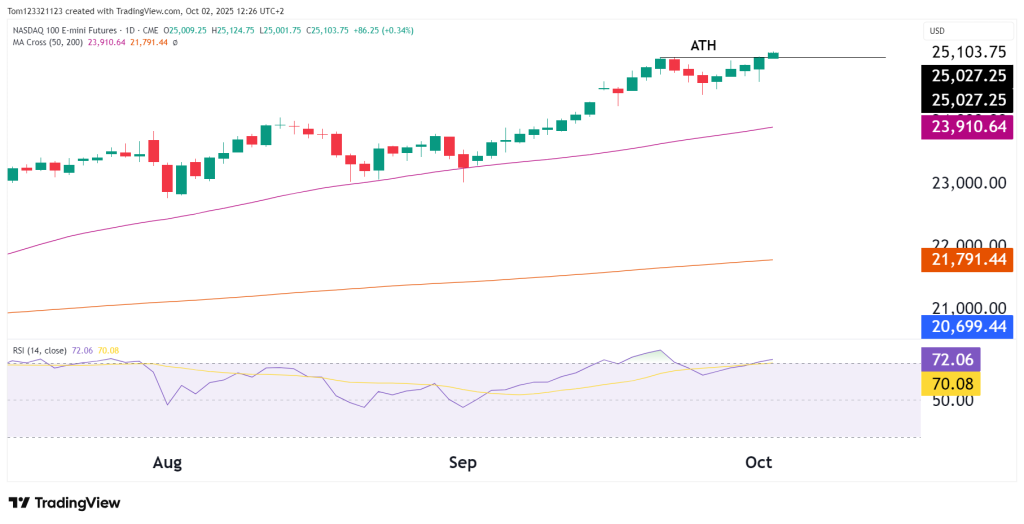The height and width of the screenshot is (524, 1024).
Task: Click the magenta 23,910.64 price label
Action: pos(968,127)
